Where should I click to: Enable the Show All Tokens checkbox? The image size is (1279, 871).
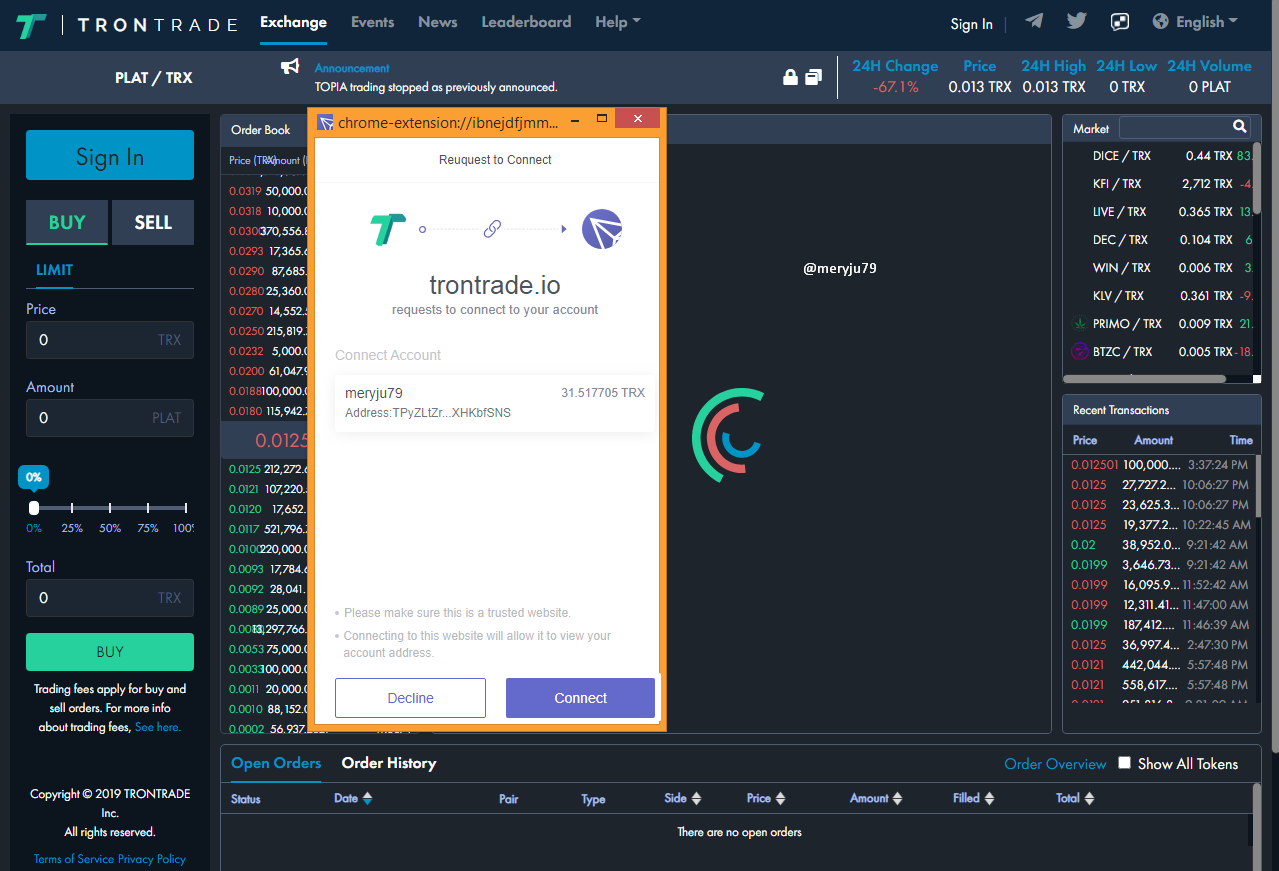[1124, 763]
